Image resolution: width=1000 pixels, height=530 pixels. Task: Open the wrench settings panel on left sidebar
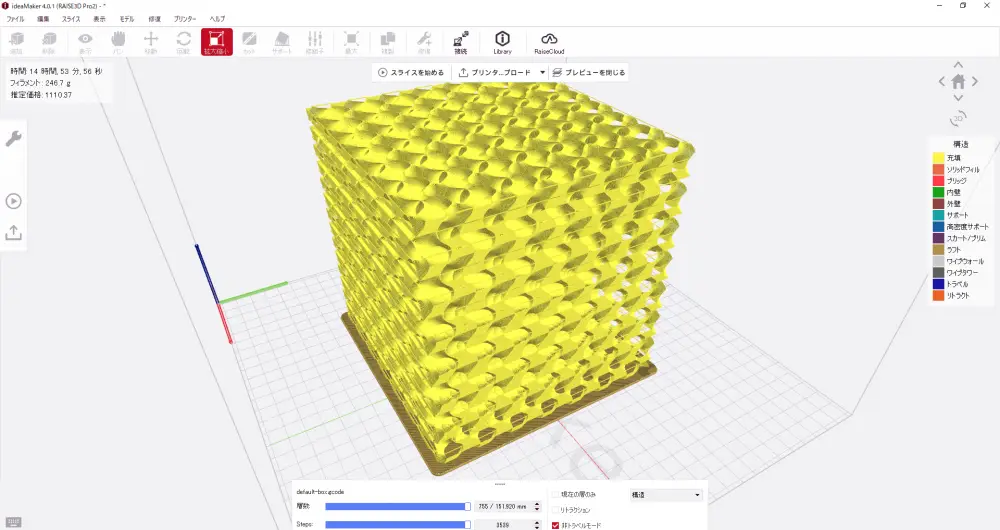14,139
